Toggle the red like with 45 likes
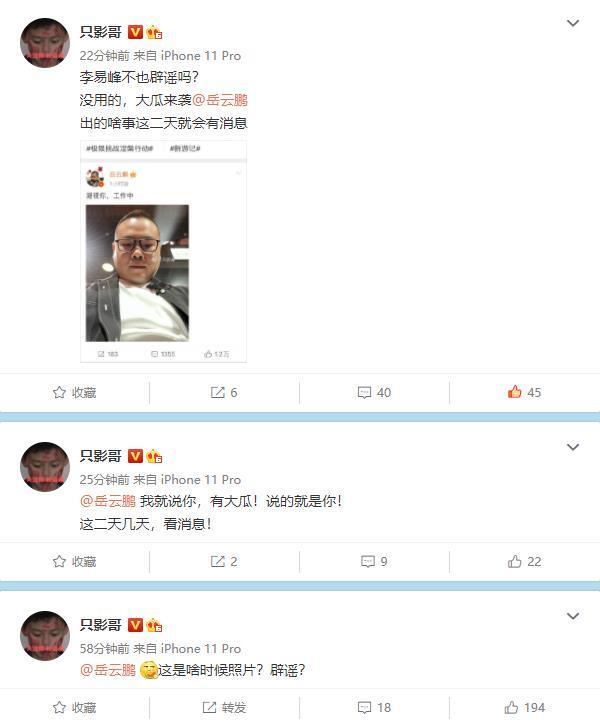Image resolution: width=600 pixels, height=725 pixels. click(x=524, y=392)
